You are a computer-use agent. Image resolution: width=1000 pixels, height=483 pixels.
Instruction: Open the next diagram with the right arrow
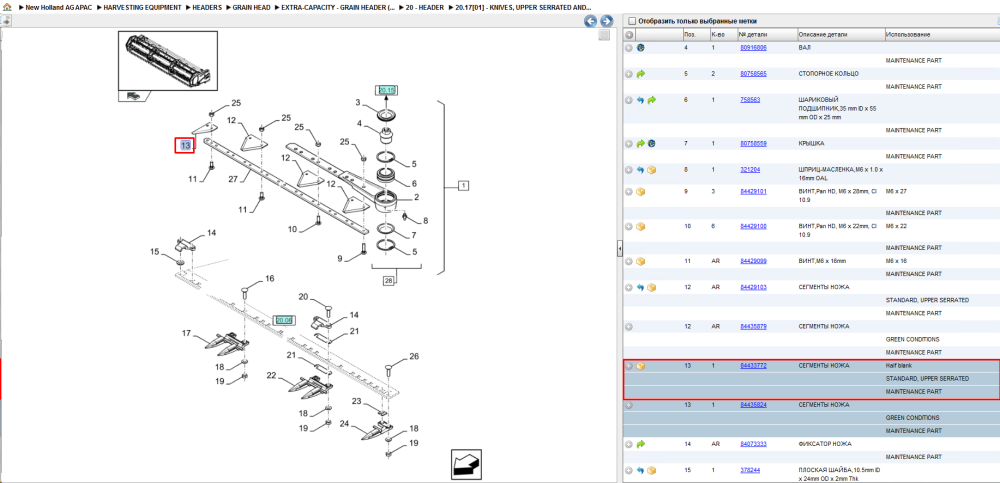pos(607,21)
